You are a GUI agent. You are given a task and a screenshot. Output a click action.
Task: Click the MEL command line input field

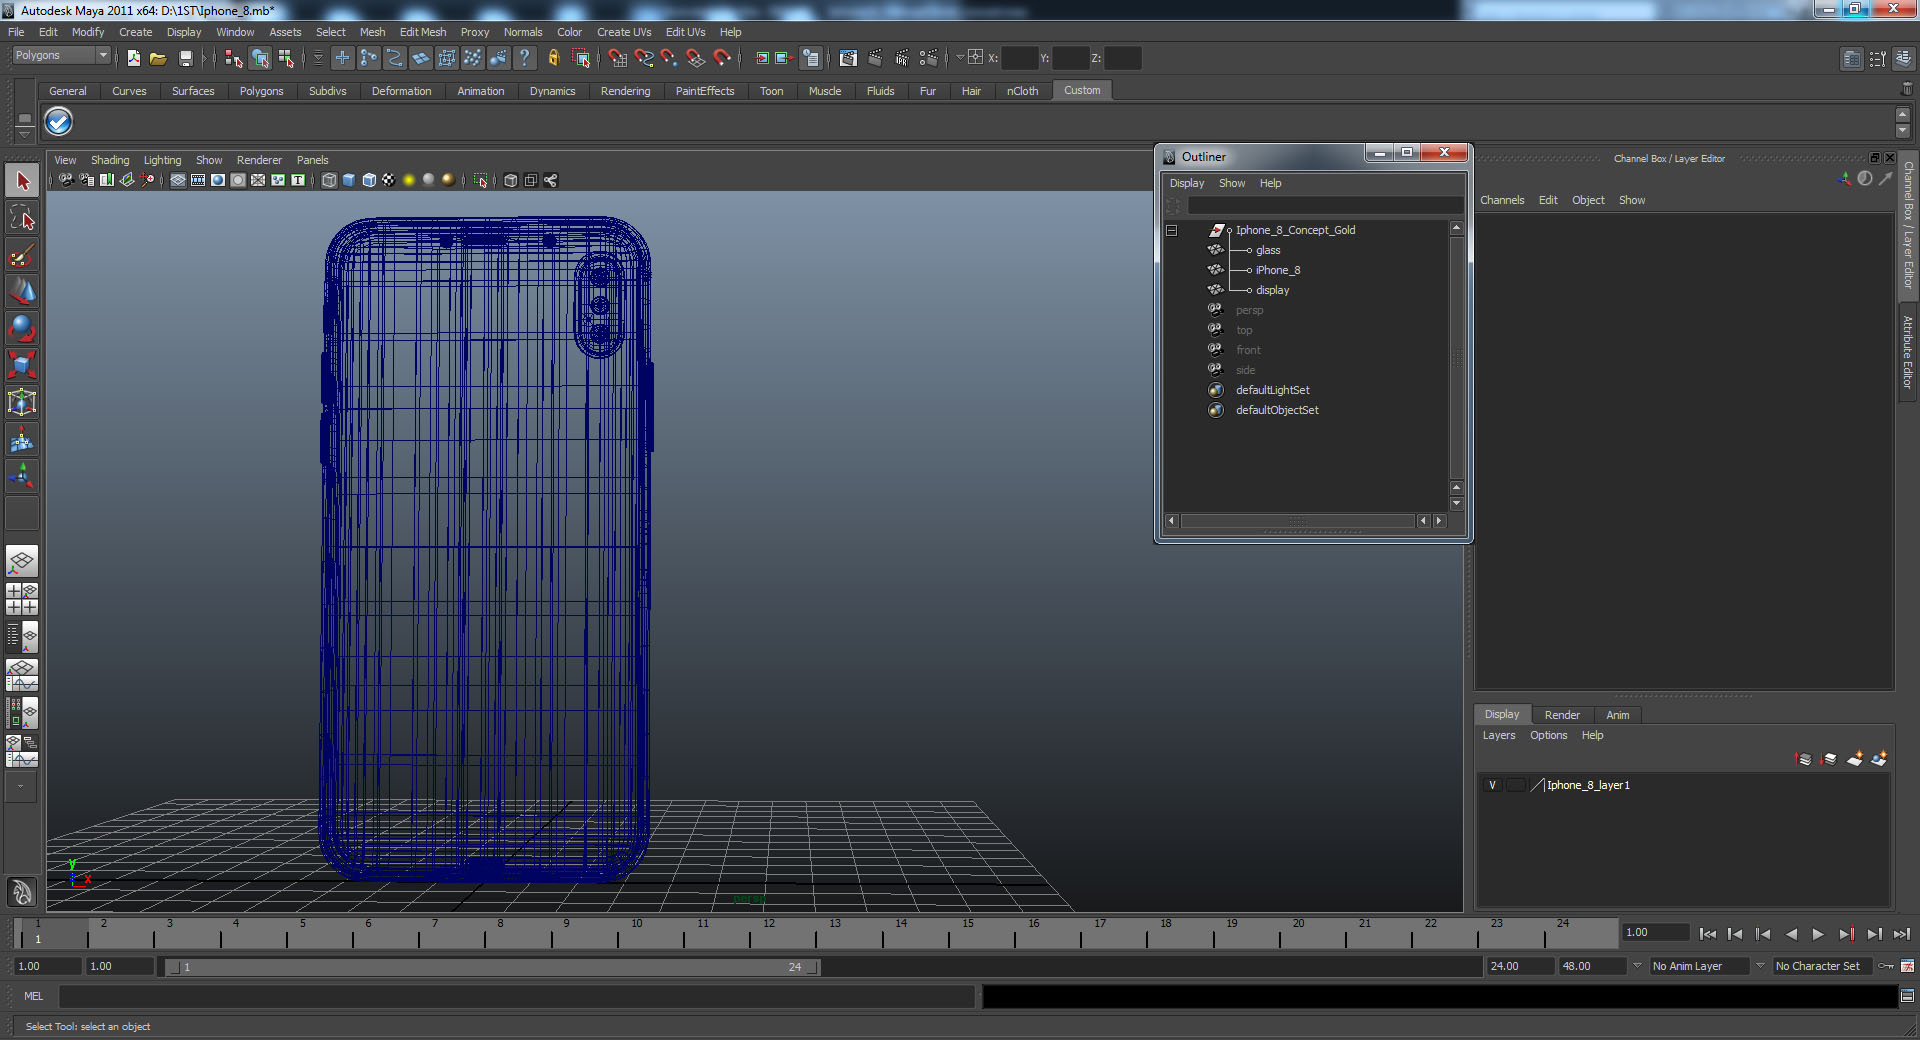point(516,996)
